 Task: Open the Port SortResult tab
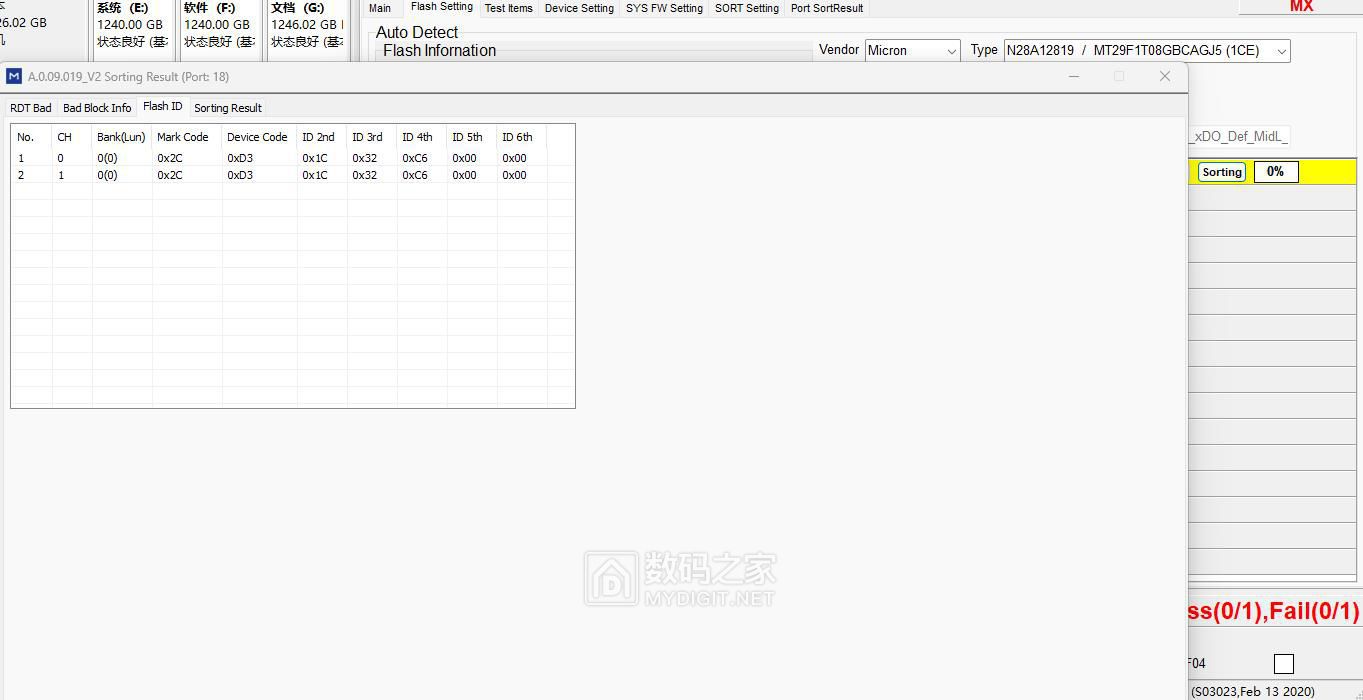click(827, 8)
